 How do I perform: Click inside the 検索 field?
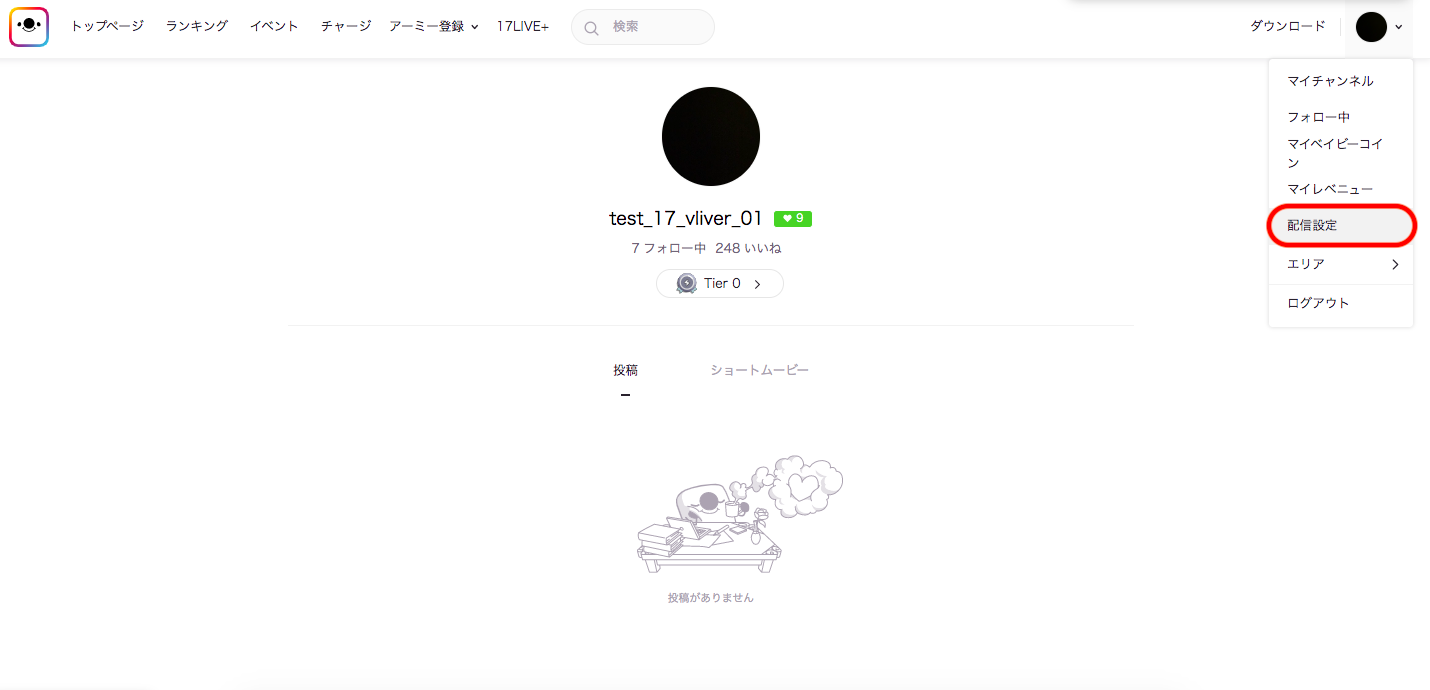(x=643, y=27)
